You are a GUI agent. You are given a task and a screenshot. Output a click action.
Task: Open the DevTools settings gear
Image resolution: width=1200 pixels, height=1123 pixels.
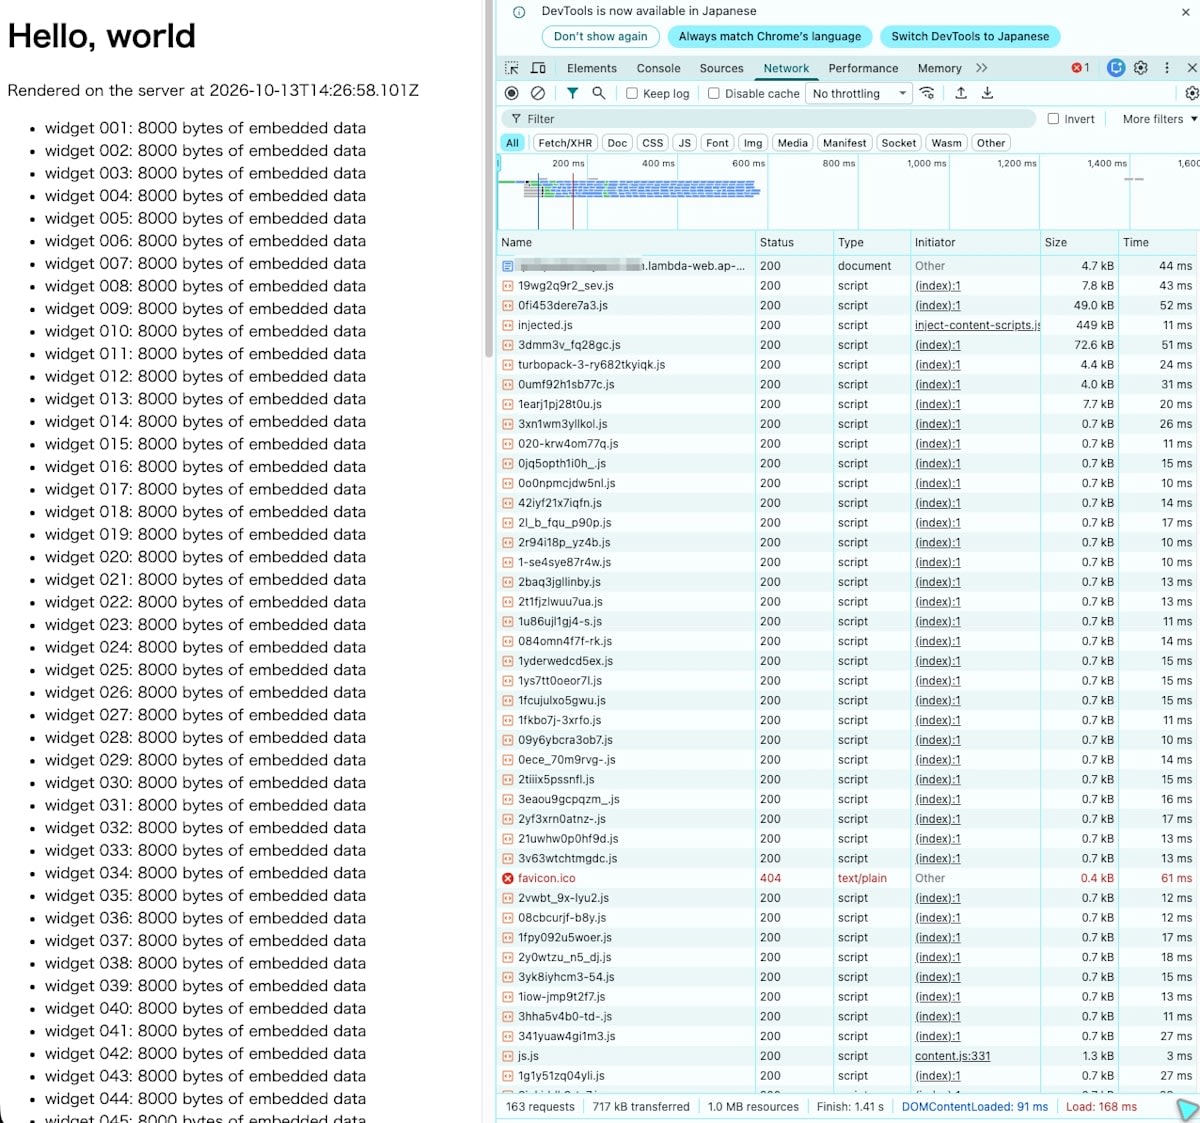click(1141, 68)
